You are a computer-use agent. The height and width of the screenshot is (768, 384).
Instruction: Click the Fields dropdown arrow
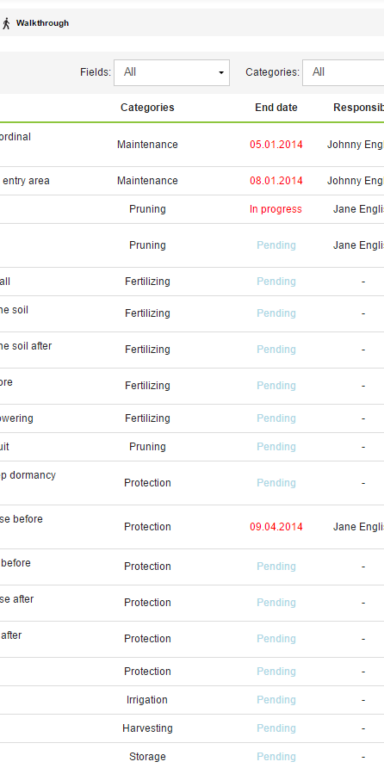tap(221, 73)
